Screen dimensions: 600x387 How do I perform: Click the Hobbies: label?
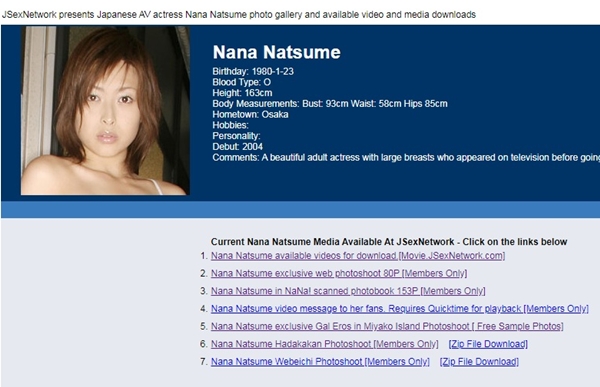(x=230, y=125)
